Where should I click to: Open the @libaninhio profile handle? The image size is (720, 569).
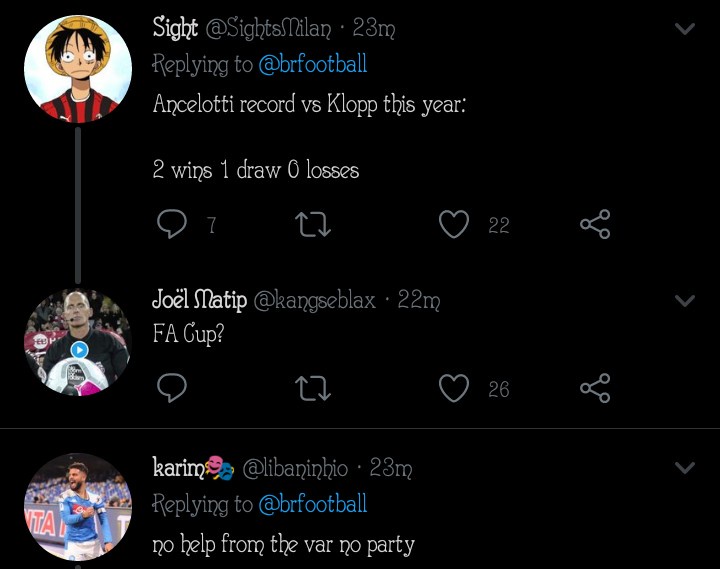[x=295, y=467]
